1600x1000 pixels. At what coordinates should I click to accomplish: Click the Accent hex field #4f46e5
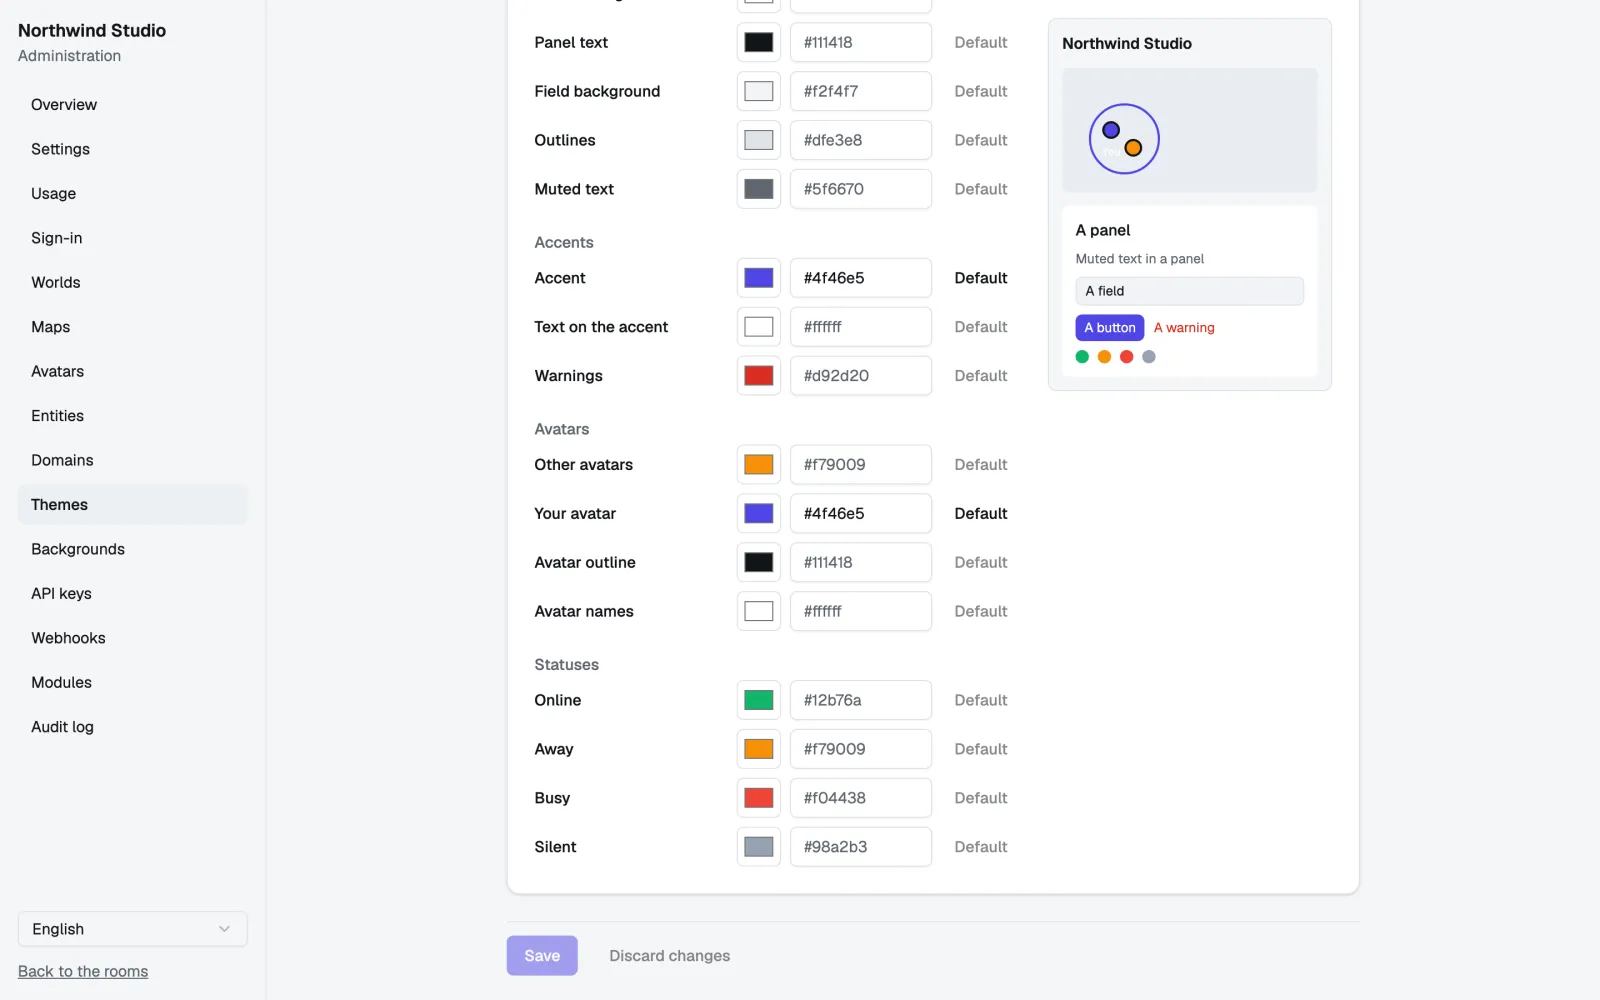(861, 278)
